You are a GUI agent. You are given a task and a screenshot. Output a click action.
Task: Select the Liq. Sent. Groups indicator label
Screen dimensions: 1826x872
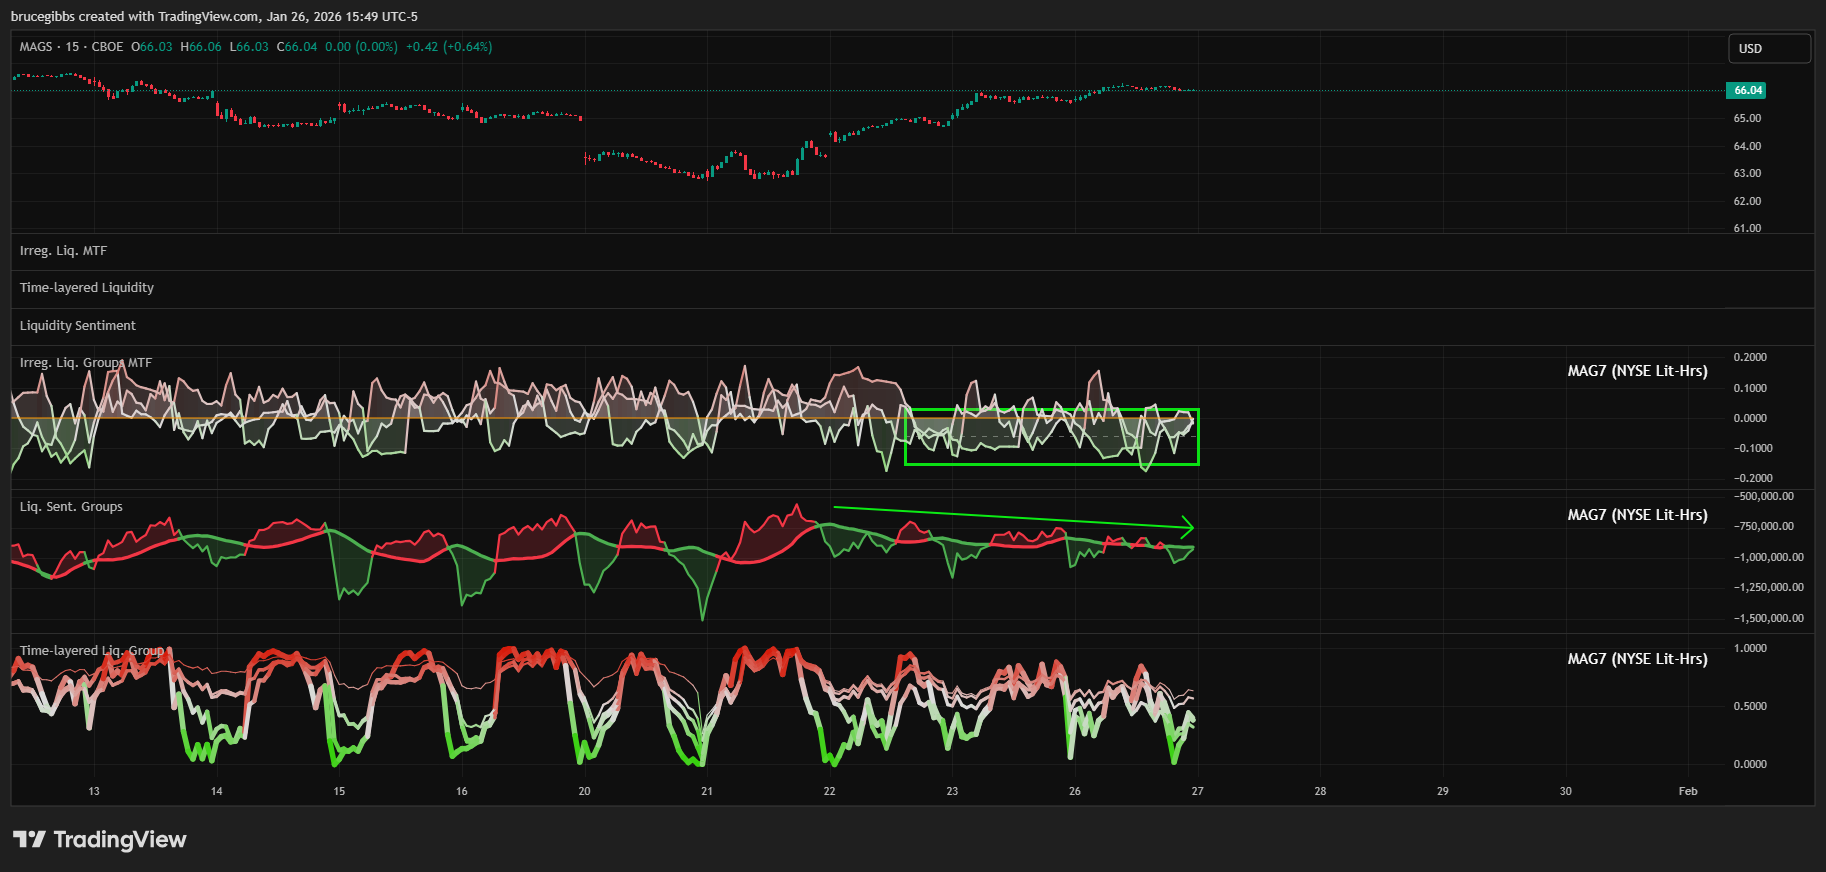pyautogui.click(x=71, y=507)
